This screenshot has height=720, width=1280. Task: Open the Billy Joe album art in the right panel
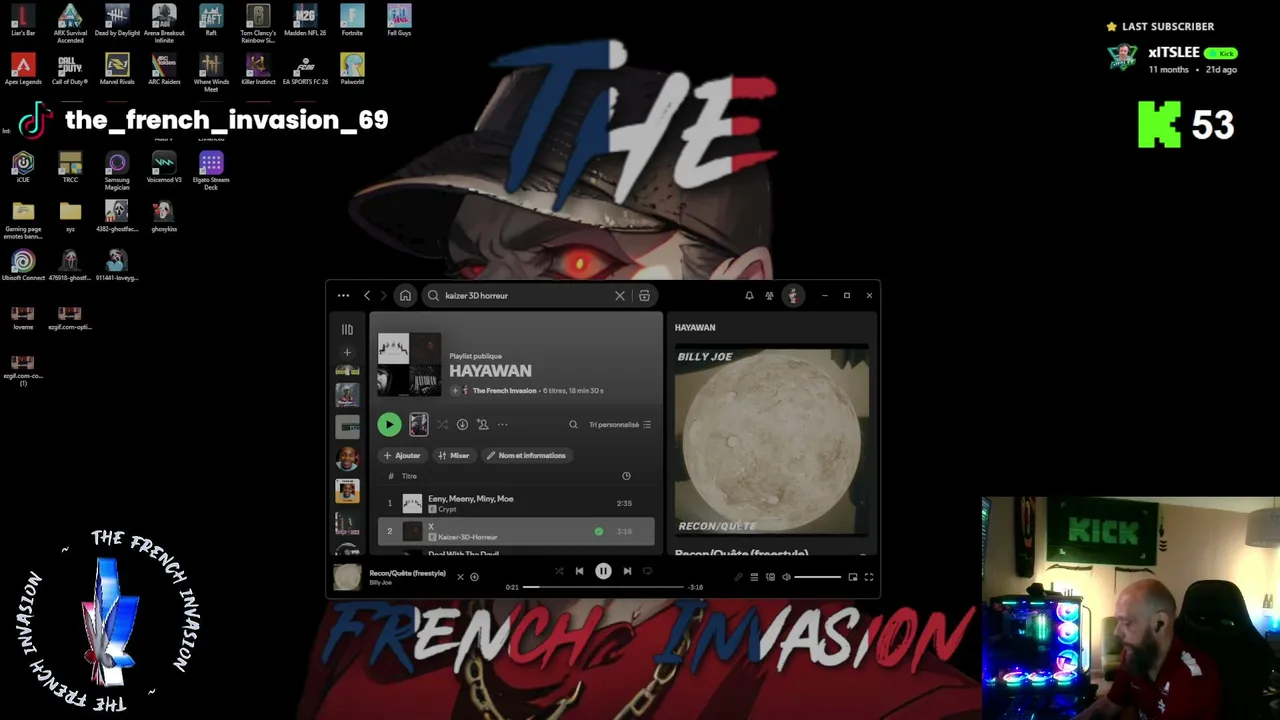[771, 441]
